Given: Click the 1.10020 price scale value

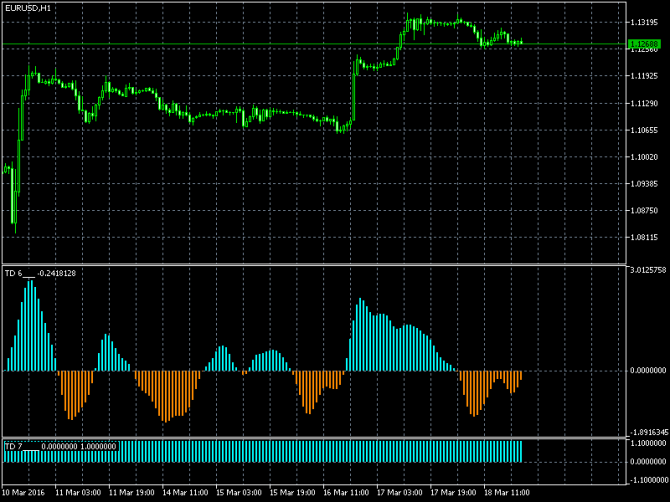Looking at the screenshot, I should [644, 157].
